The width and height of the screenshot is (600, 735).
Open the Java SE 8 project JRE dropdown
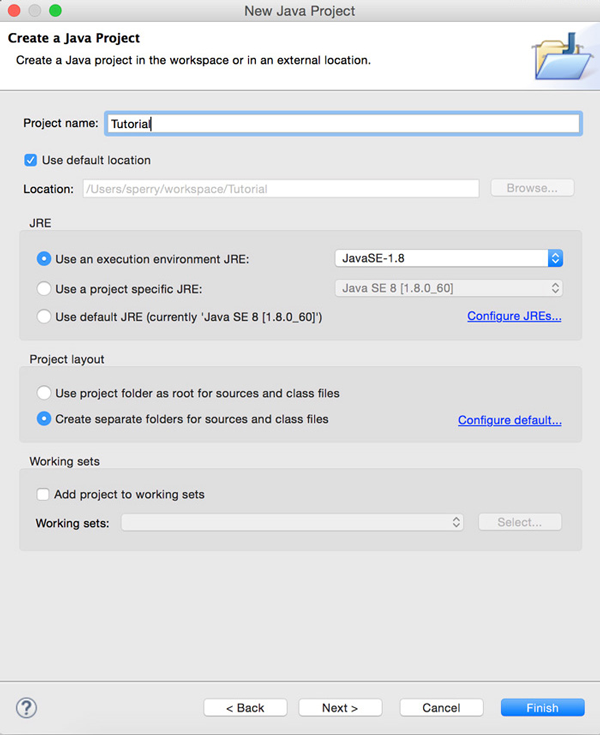pyautogui.click(x=448, y=289)
